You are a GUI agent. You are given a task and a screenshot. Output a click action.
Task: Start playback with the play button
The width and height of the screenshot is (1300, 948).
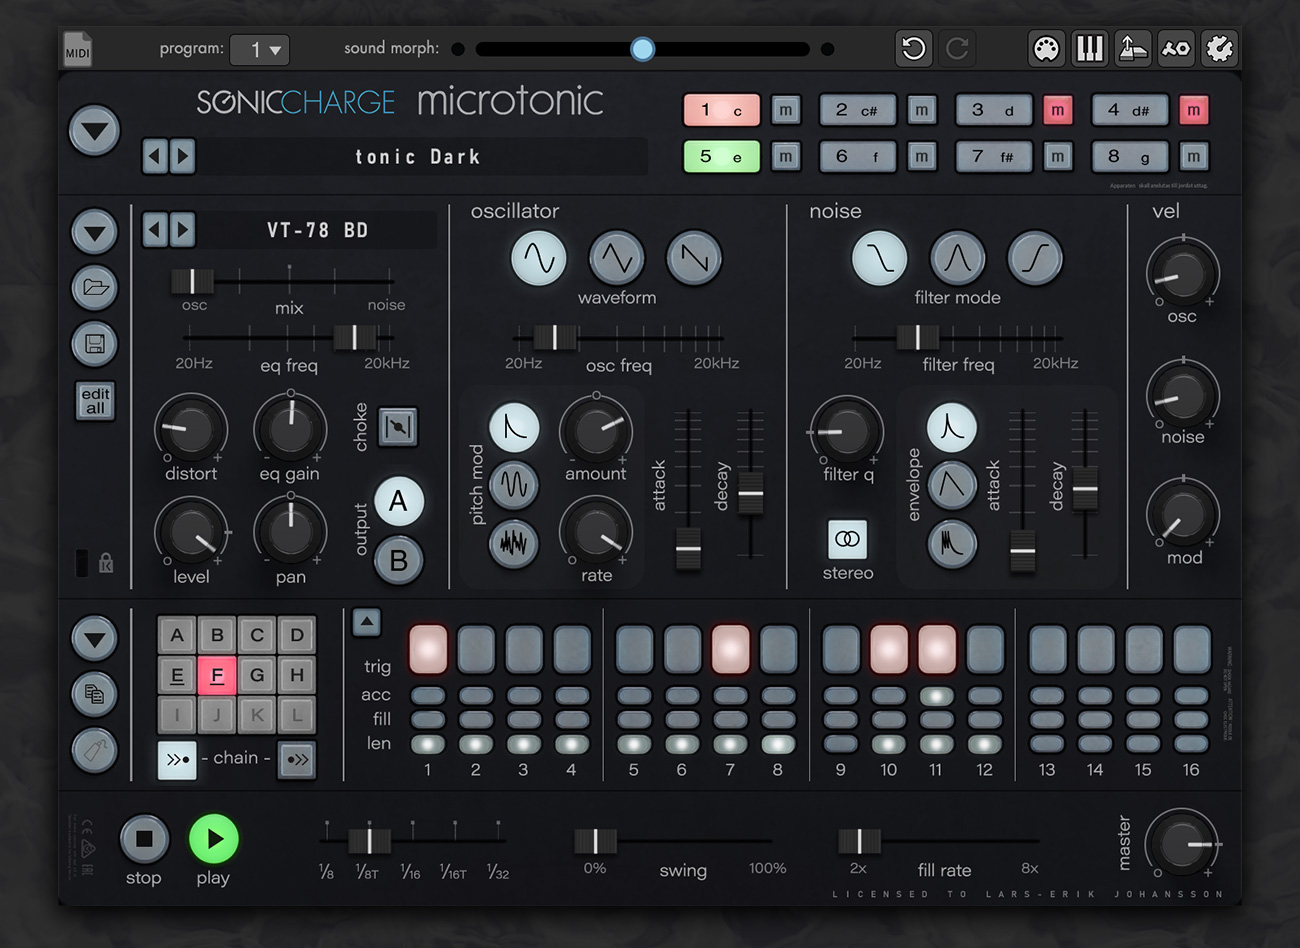tap(213, 839)
